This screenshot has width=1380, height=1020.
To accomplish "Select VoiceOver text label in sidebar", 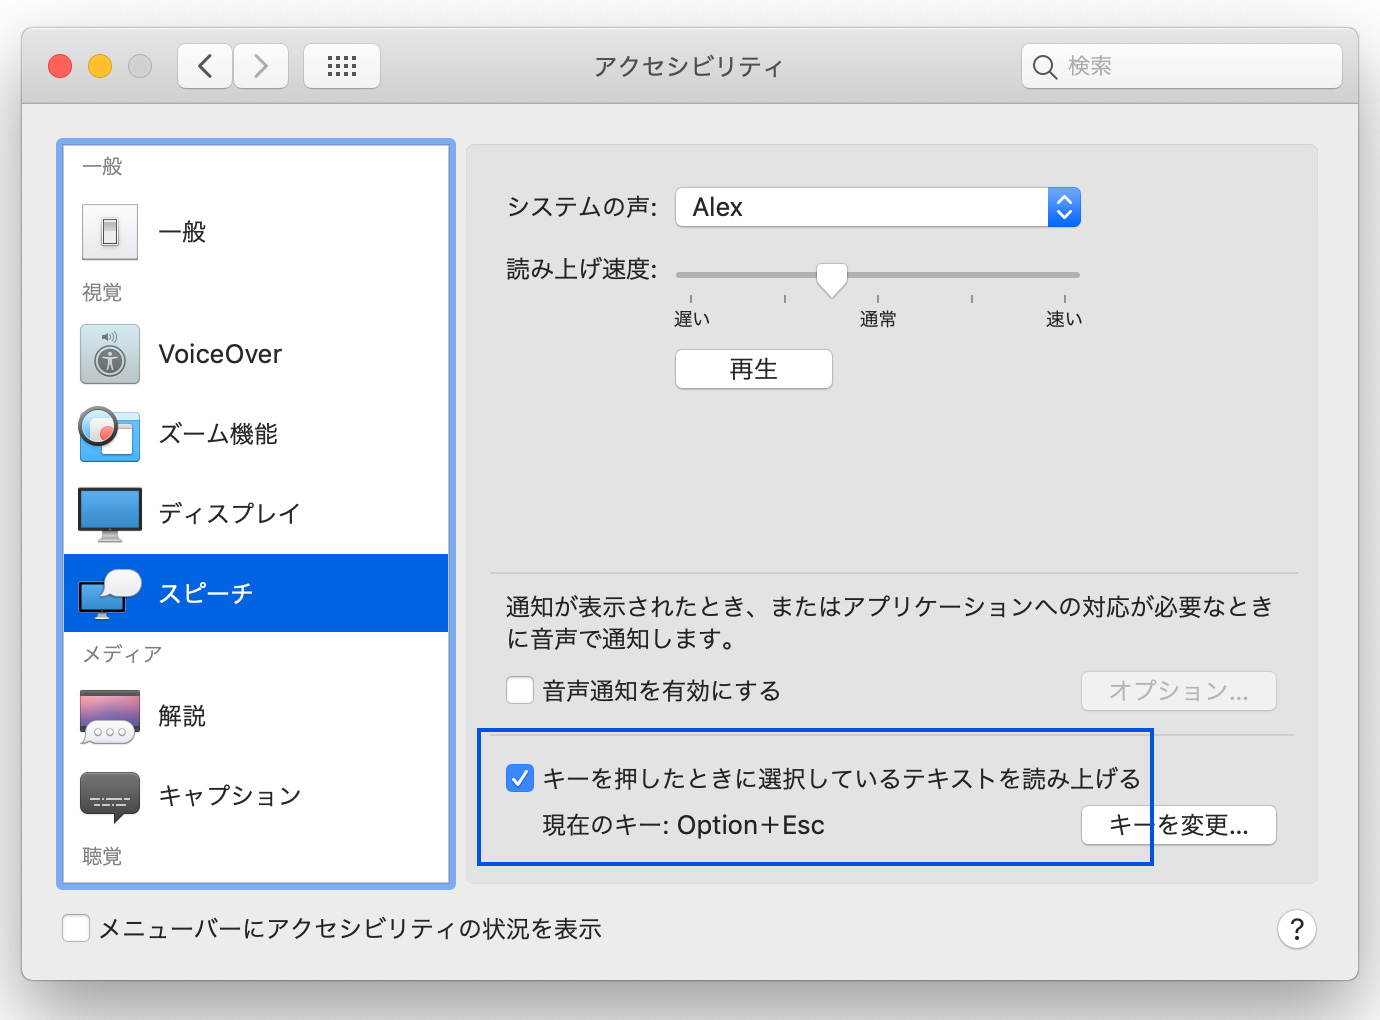I will [x=220, y=354].
